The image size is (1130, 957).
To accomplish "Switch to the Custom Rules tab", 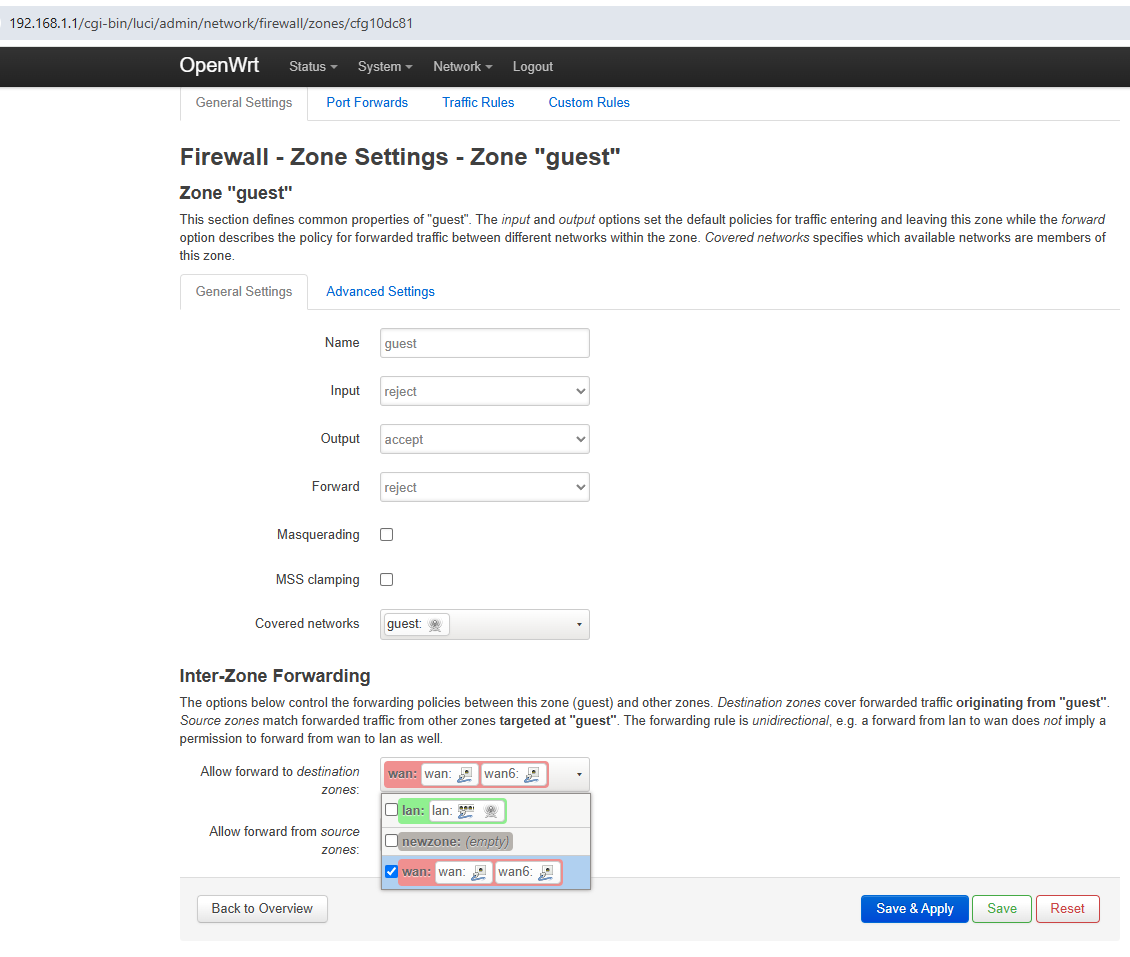I will coord(589,102).
